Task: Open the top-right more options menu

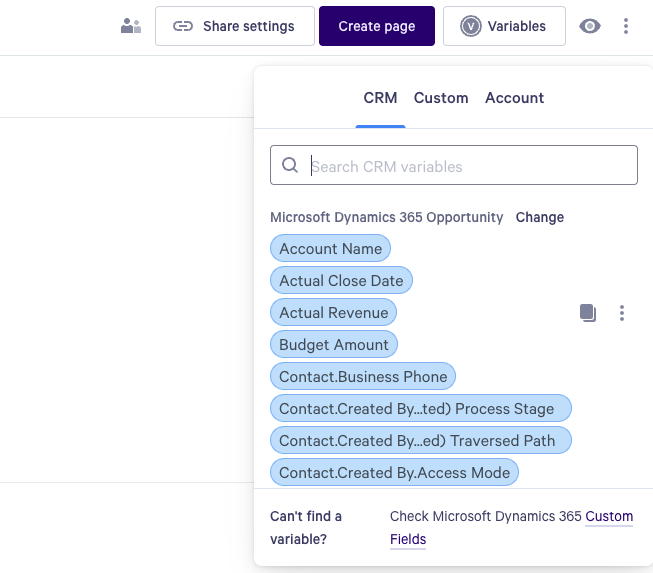Action: [626, 26]
